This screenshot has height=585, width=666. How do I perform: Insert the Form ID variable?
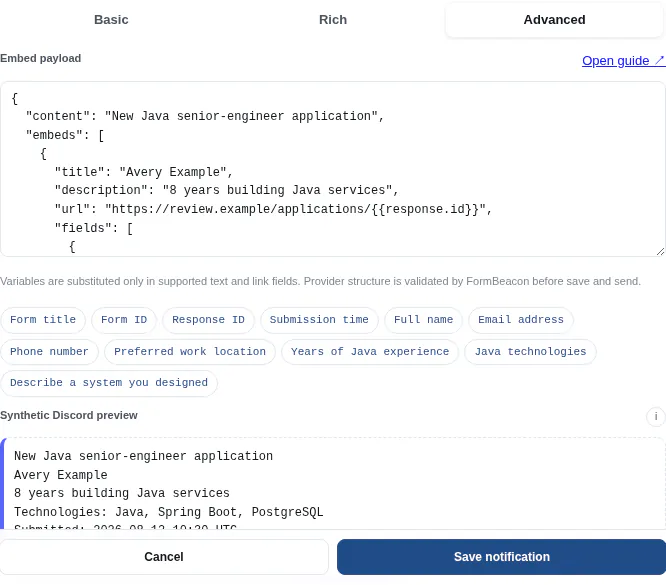tap(124, 319)
